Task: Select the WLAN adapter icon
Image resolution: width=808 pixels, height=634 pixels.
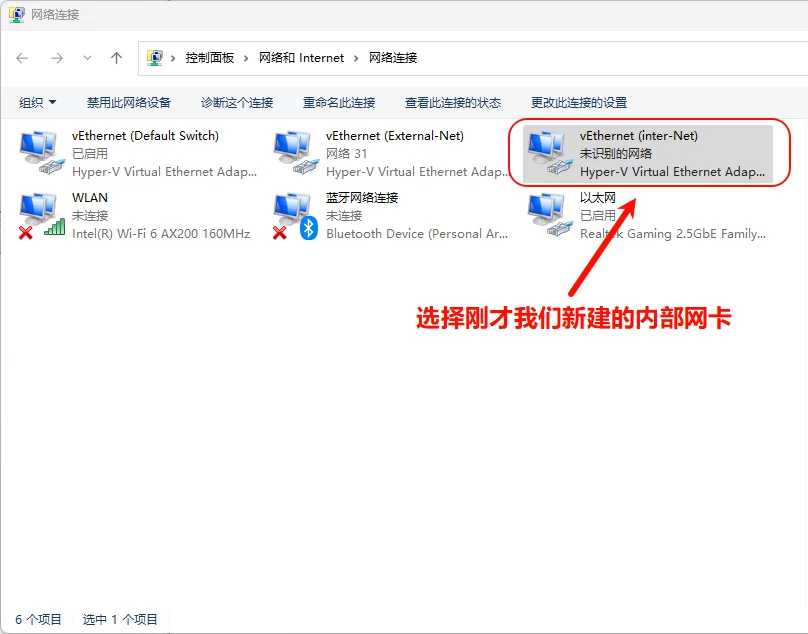Action: [42, 216]
